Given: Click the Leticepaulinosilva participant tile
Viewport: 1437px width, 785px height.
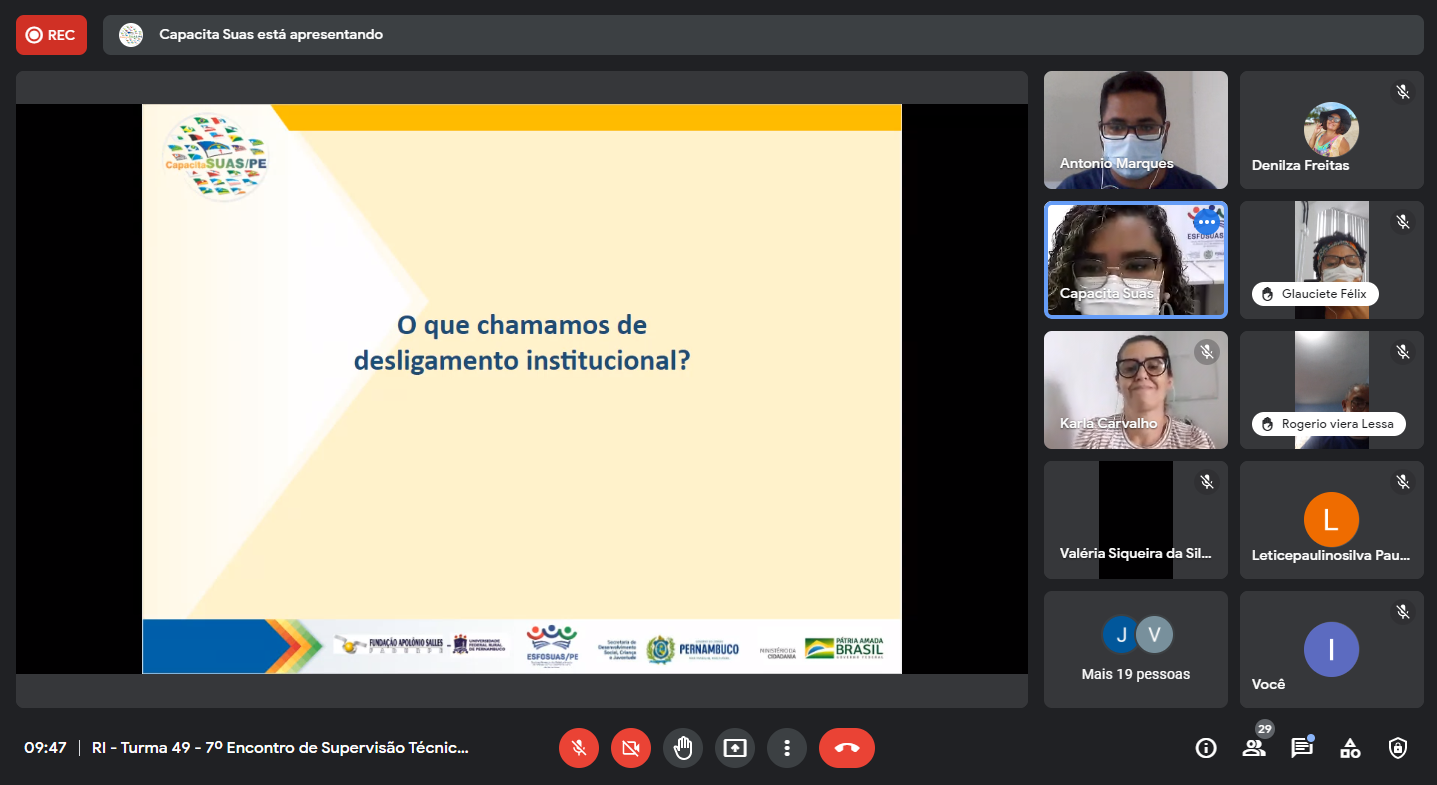Looking at the screenshot, I should 1331,520.
